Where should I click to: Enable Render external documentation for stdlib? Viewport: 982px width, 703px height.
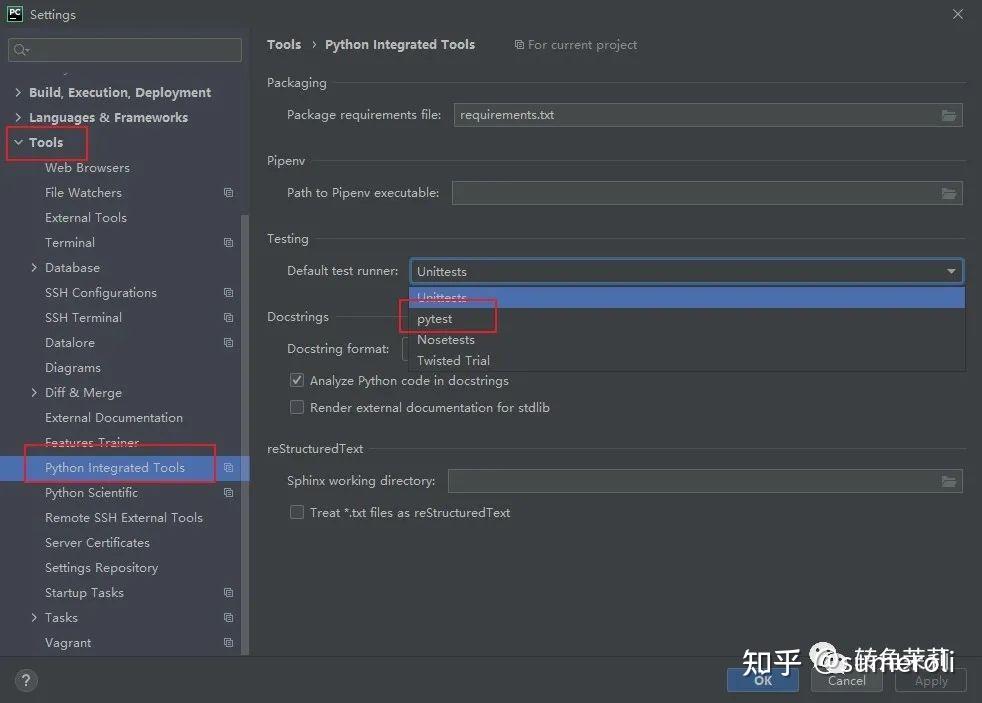click(x=297, y=408)
